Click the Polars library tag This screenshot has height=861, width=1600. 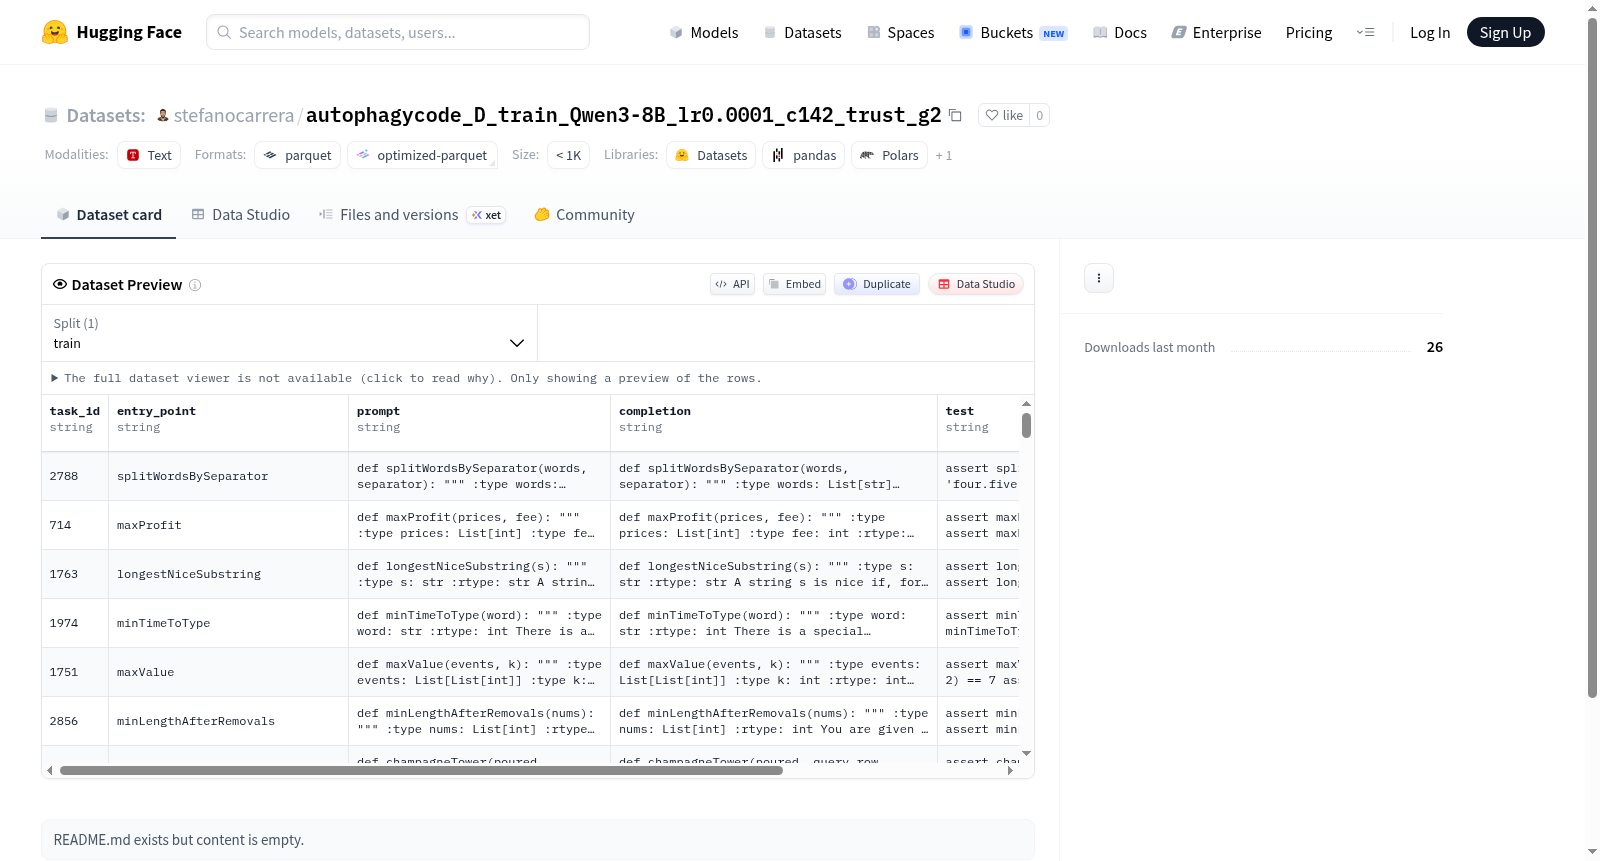[x=889, y=155]
